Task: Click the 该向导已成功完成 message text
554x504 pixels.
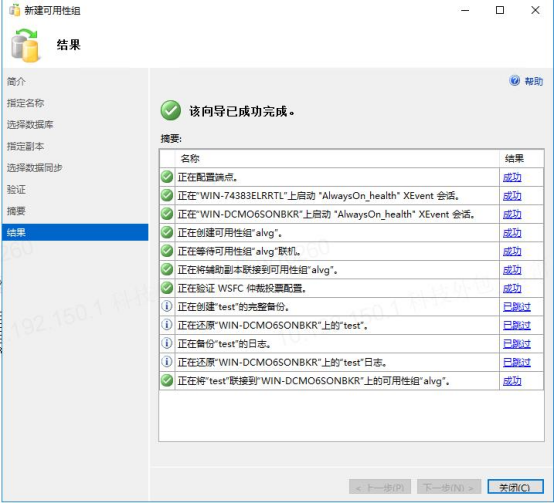Action: [242, 111]
